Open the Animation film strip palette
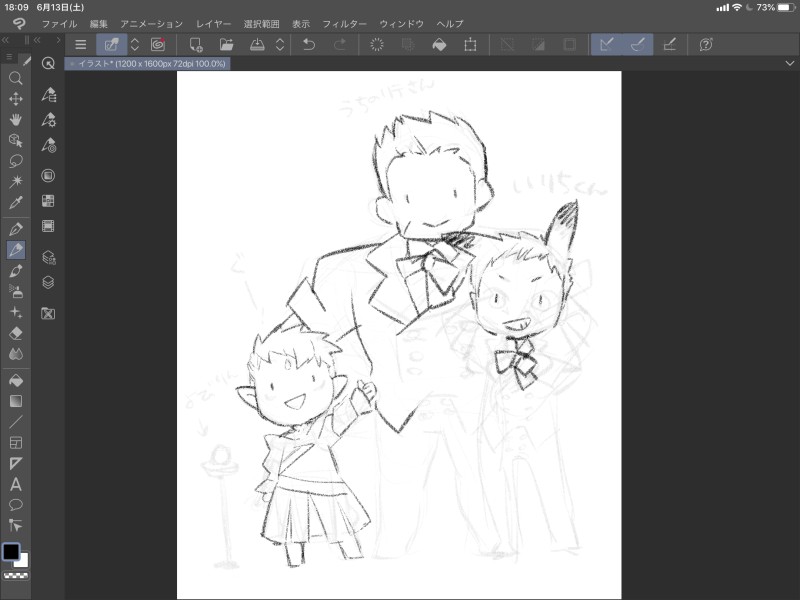Screen dimensions: 800x600 coord(48,226)
